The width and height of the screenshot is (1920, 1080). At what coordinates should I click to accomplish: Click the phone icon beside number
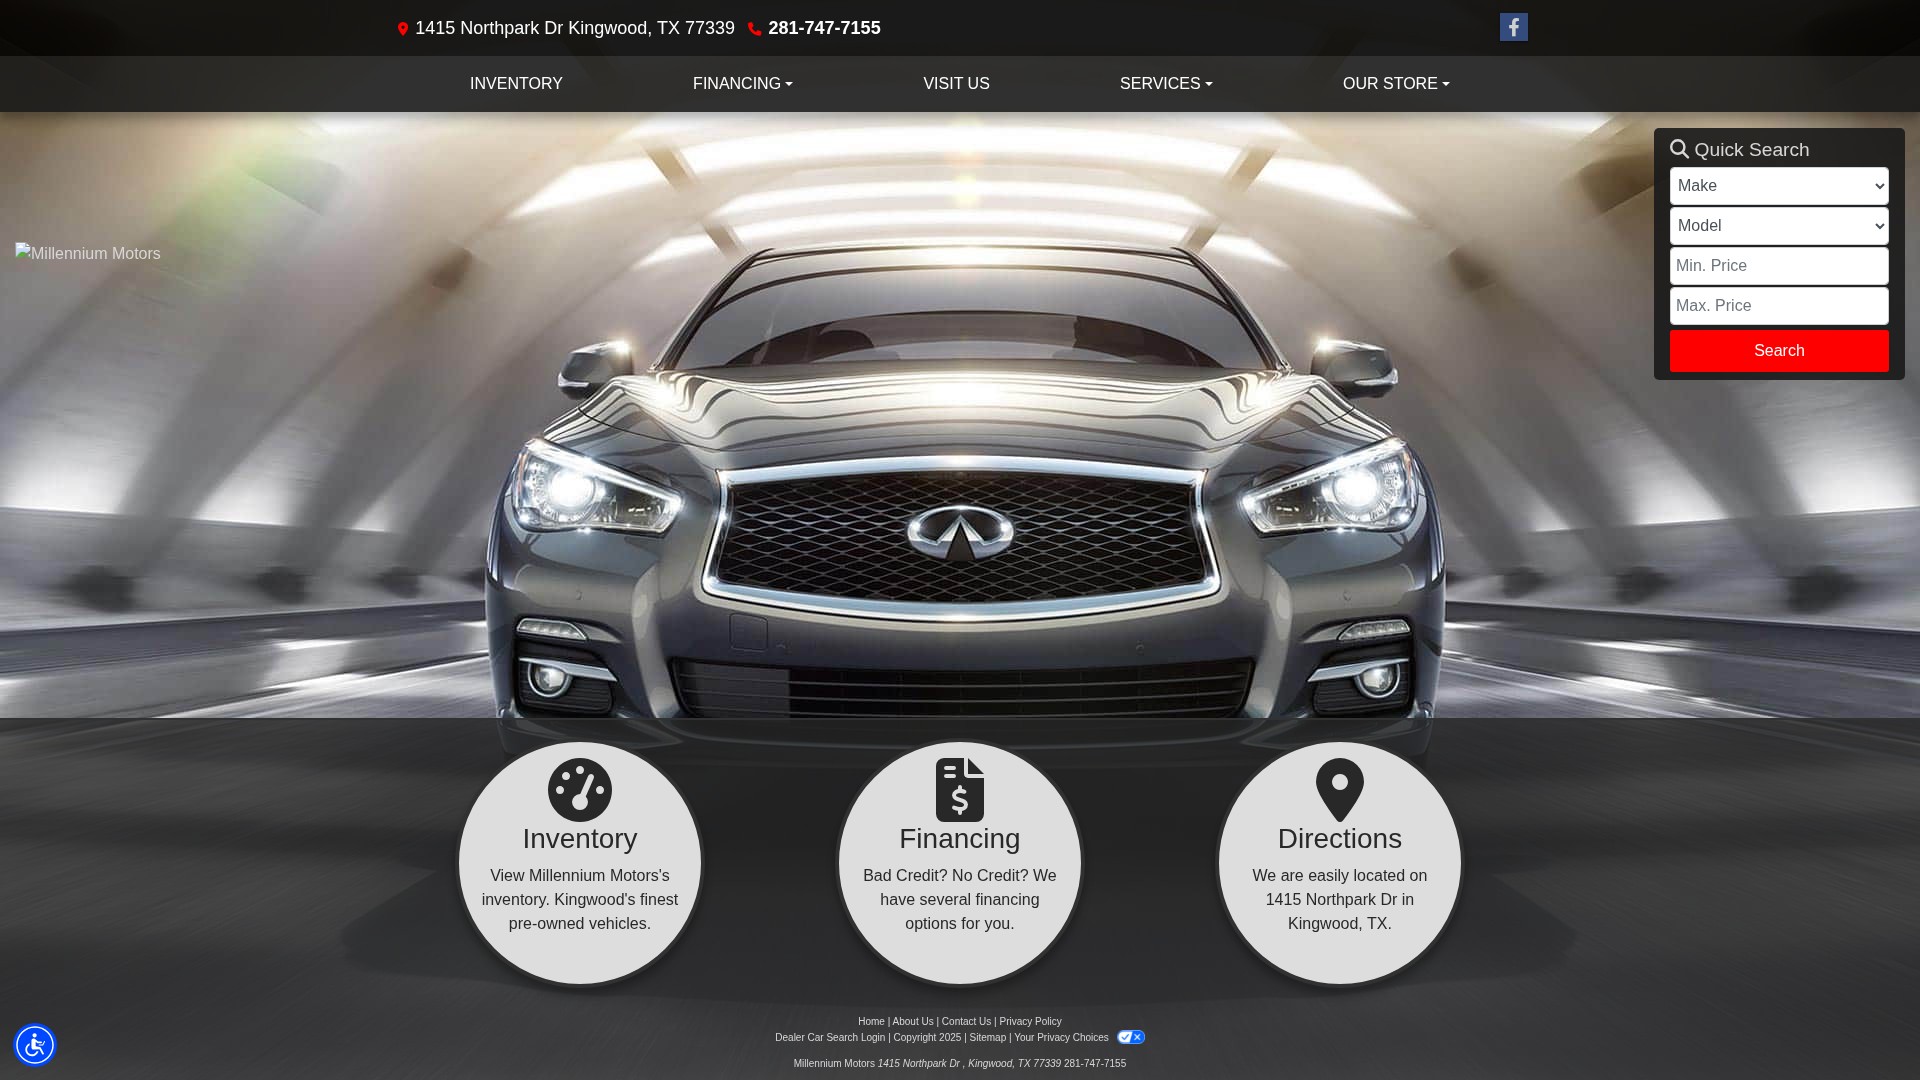(755, 29)
